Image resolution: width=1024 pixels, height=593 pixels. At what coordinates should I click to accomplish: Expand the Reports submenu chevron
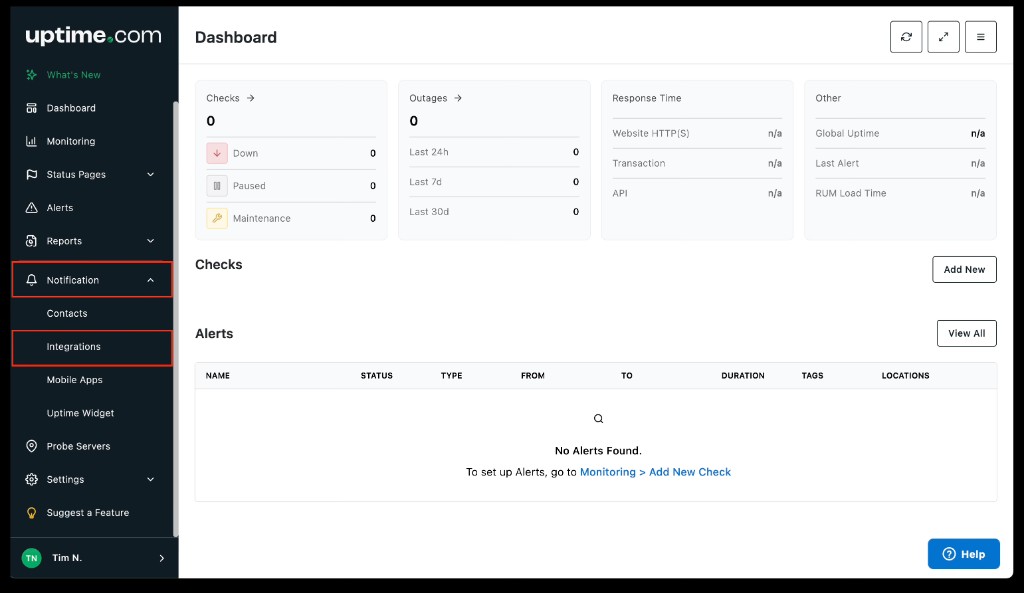[151, 241]
